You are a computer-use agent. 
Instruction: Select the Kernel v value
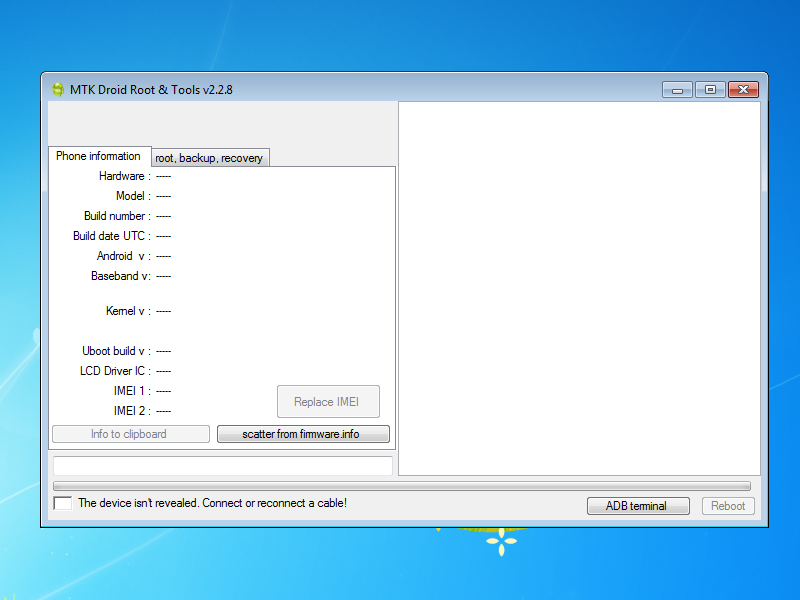[164, 311]
